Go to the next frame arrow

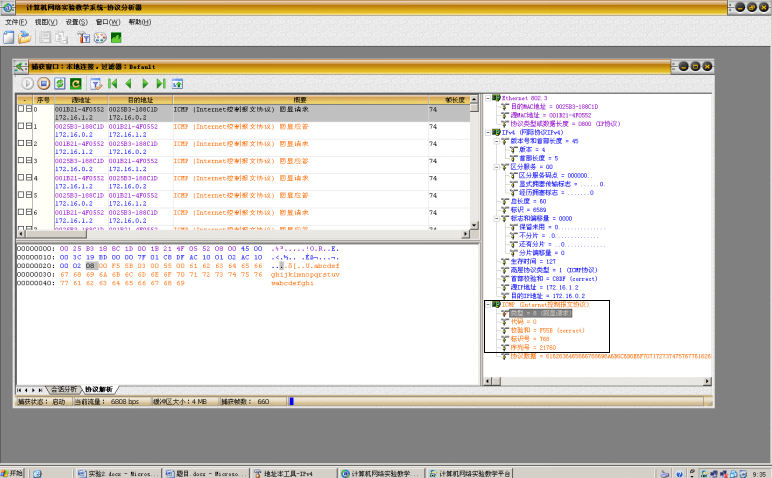pyautogui.click(x=145, y=84)
